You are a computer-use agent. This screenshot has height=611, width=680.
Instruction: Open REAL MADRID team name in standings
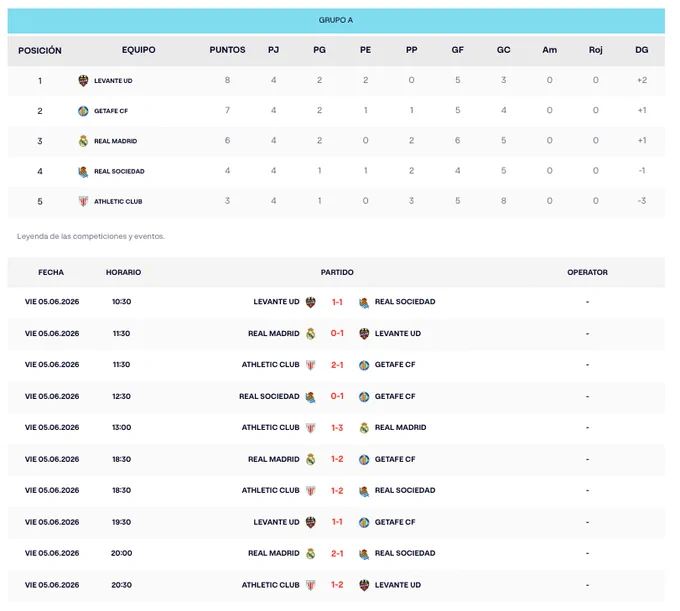coord(115,141)
